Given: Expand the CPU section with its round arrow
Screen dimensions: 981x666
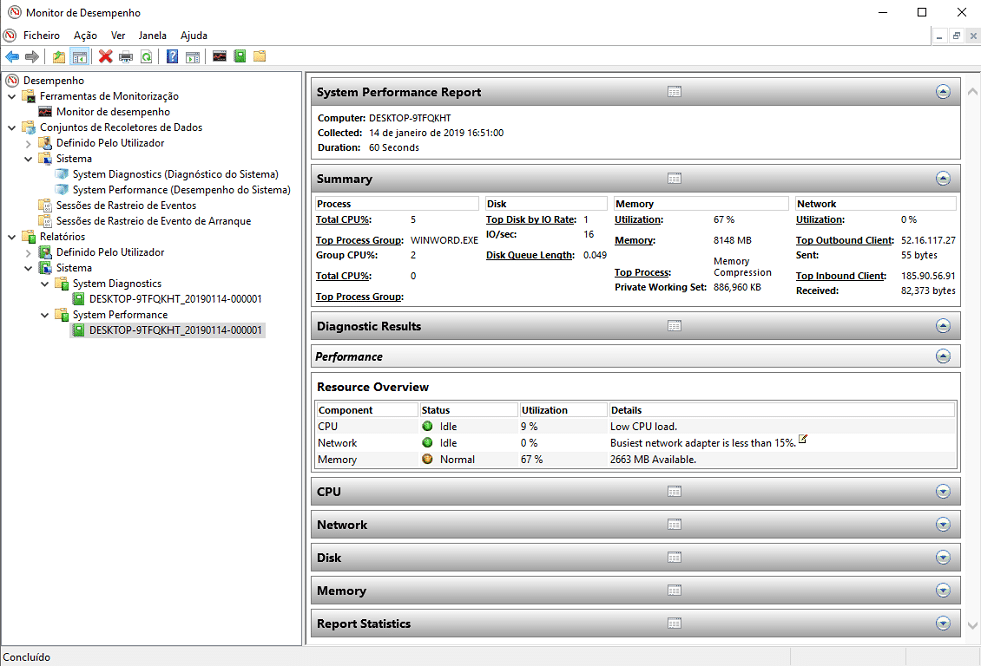Looking at the screenshot, I should point(943,492).
